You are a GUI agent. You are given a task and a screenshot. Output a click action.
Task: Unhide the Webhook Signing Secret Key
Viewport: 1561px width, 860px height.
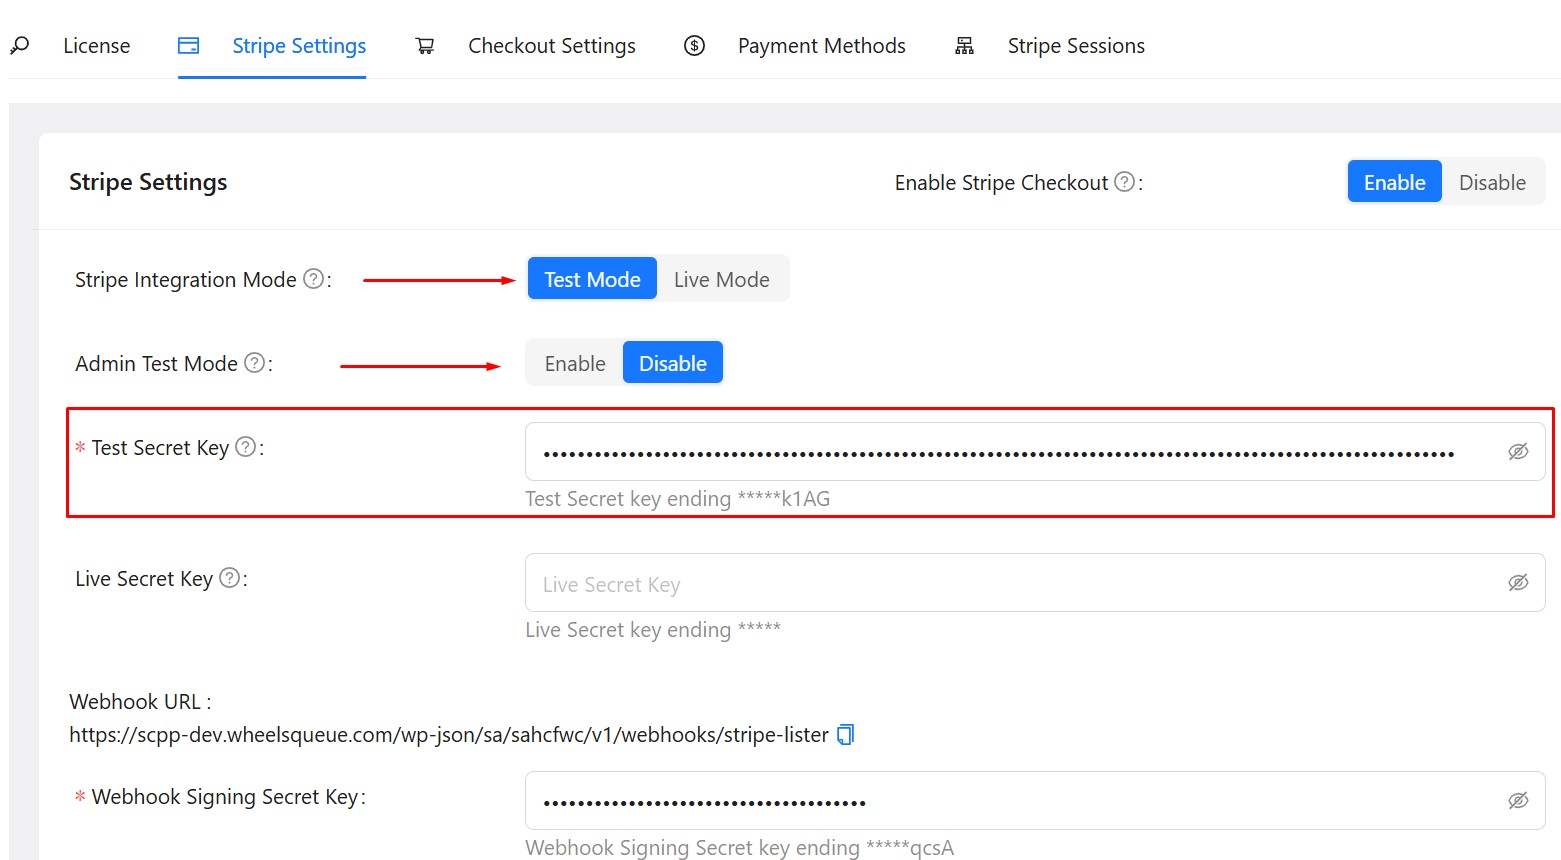(1518, 801)
